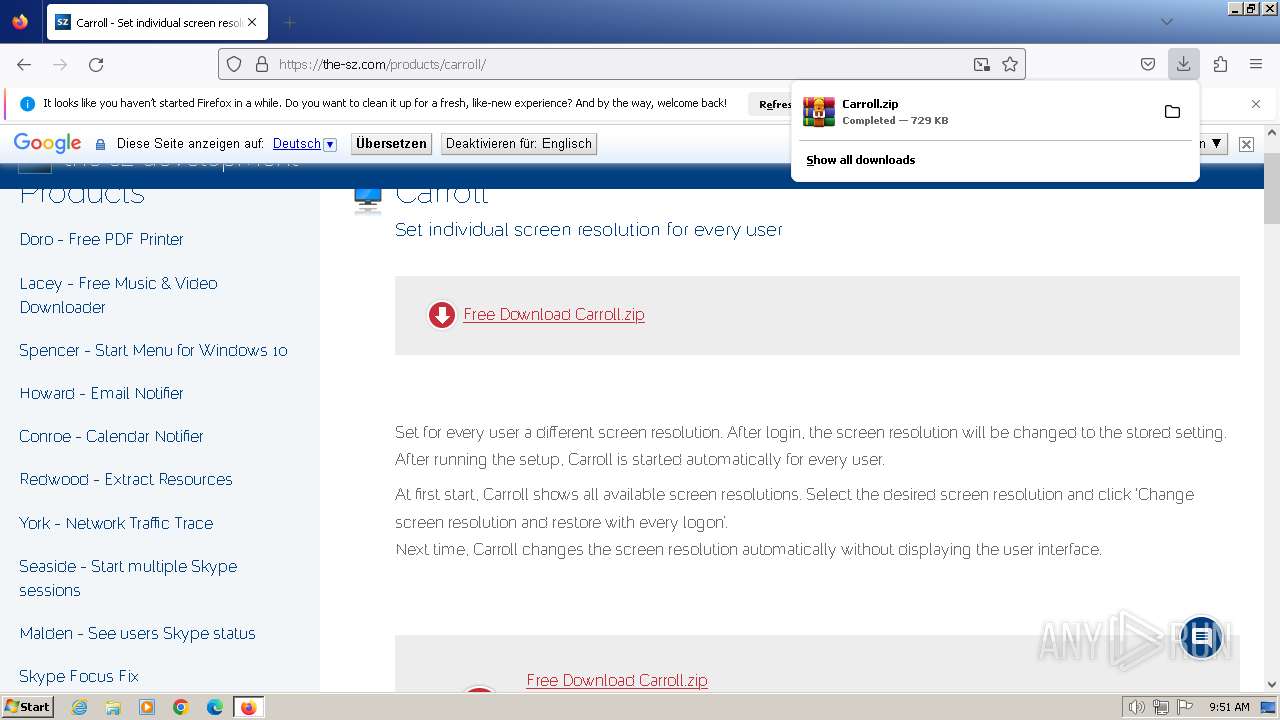
Task: Switch to the Firefox taskbar button
Action: pyautogui.click(x=248, y=707)
